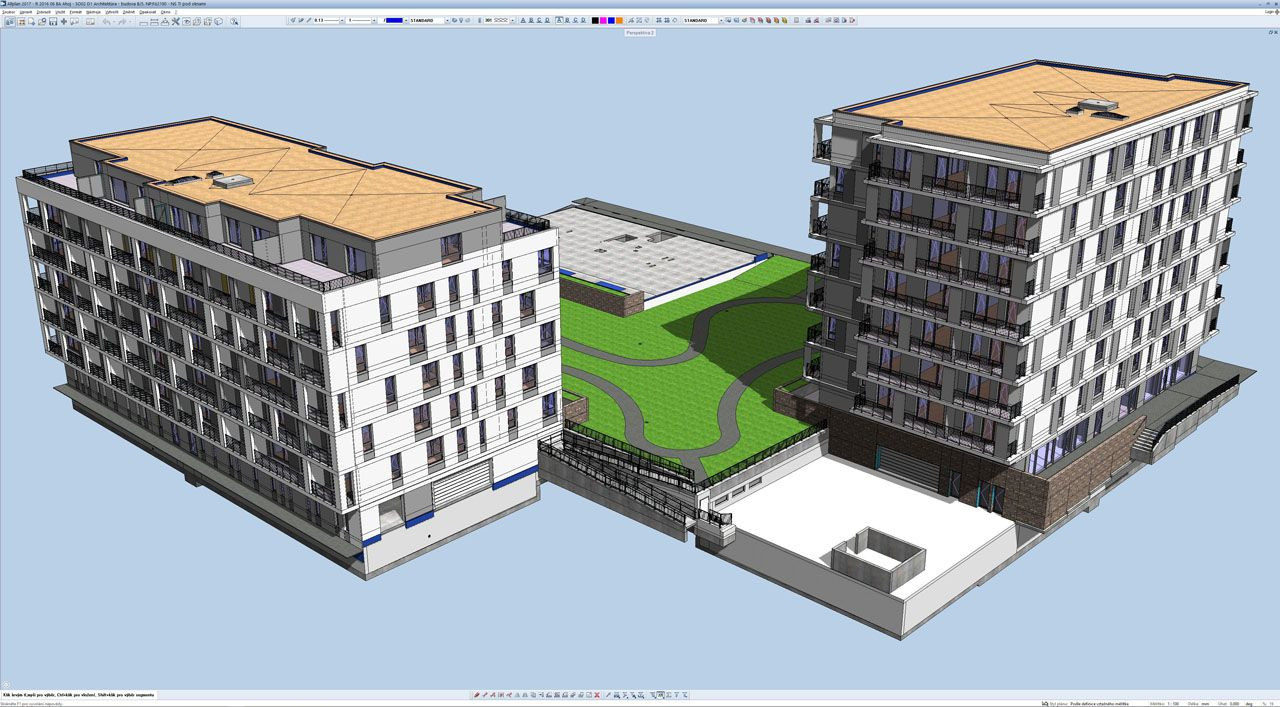This screenshot has height=707, width=1280.
Task: Click the first pencil icon in bottom toolbar
Action: coord(476,695)
